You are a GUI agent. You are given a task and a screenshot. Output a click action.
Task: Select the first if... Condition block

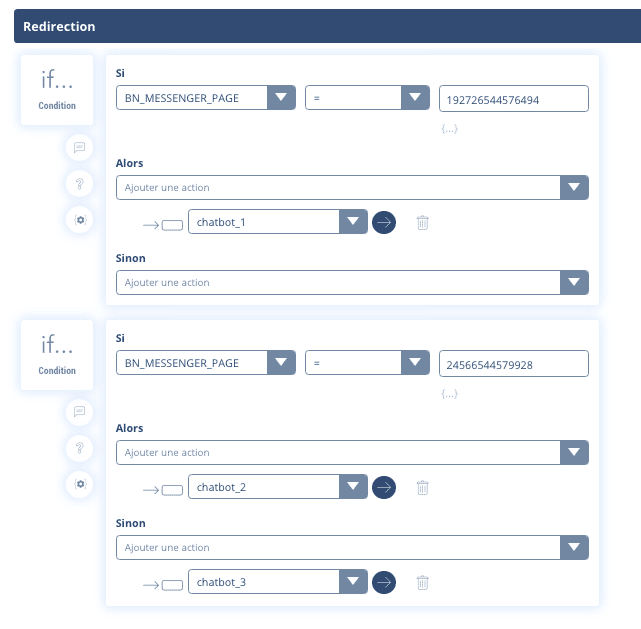(57, 89)
